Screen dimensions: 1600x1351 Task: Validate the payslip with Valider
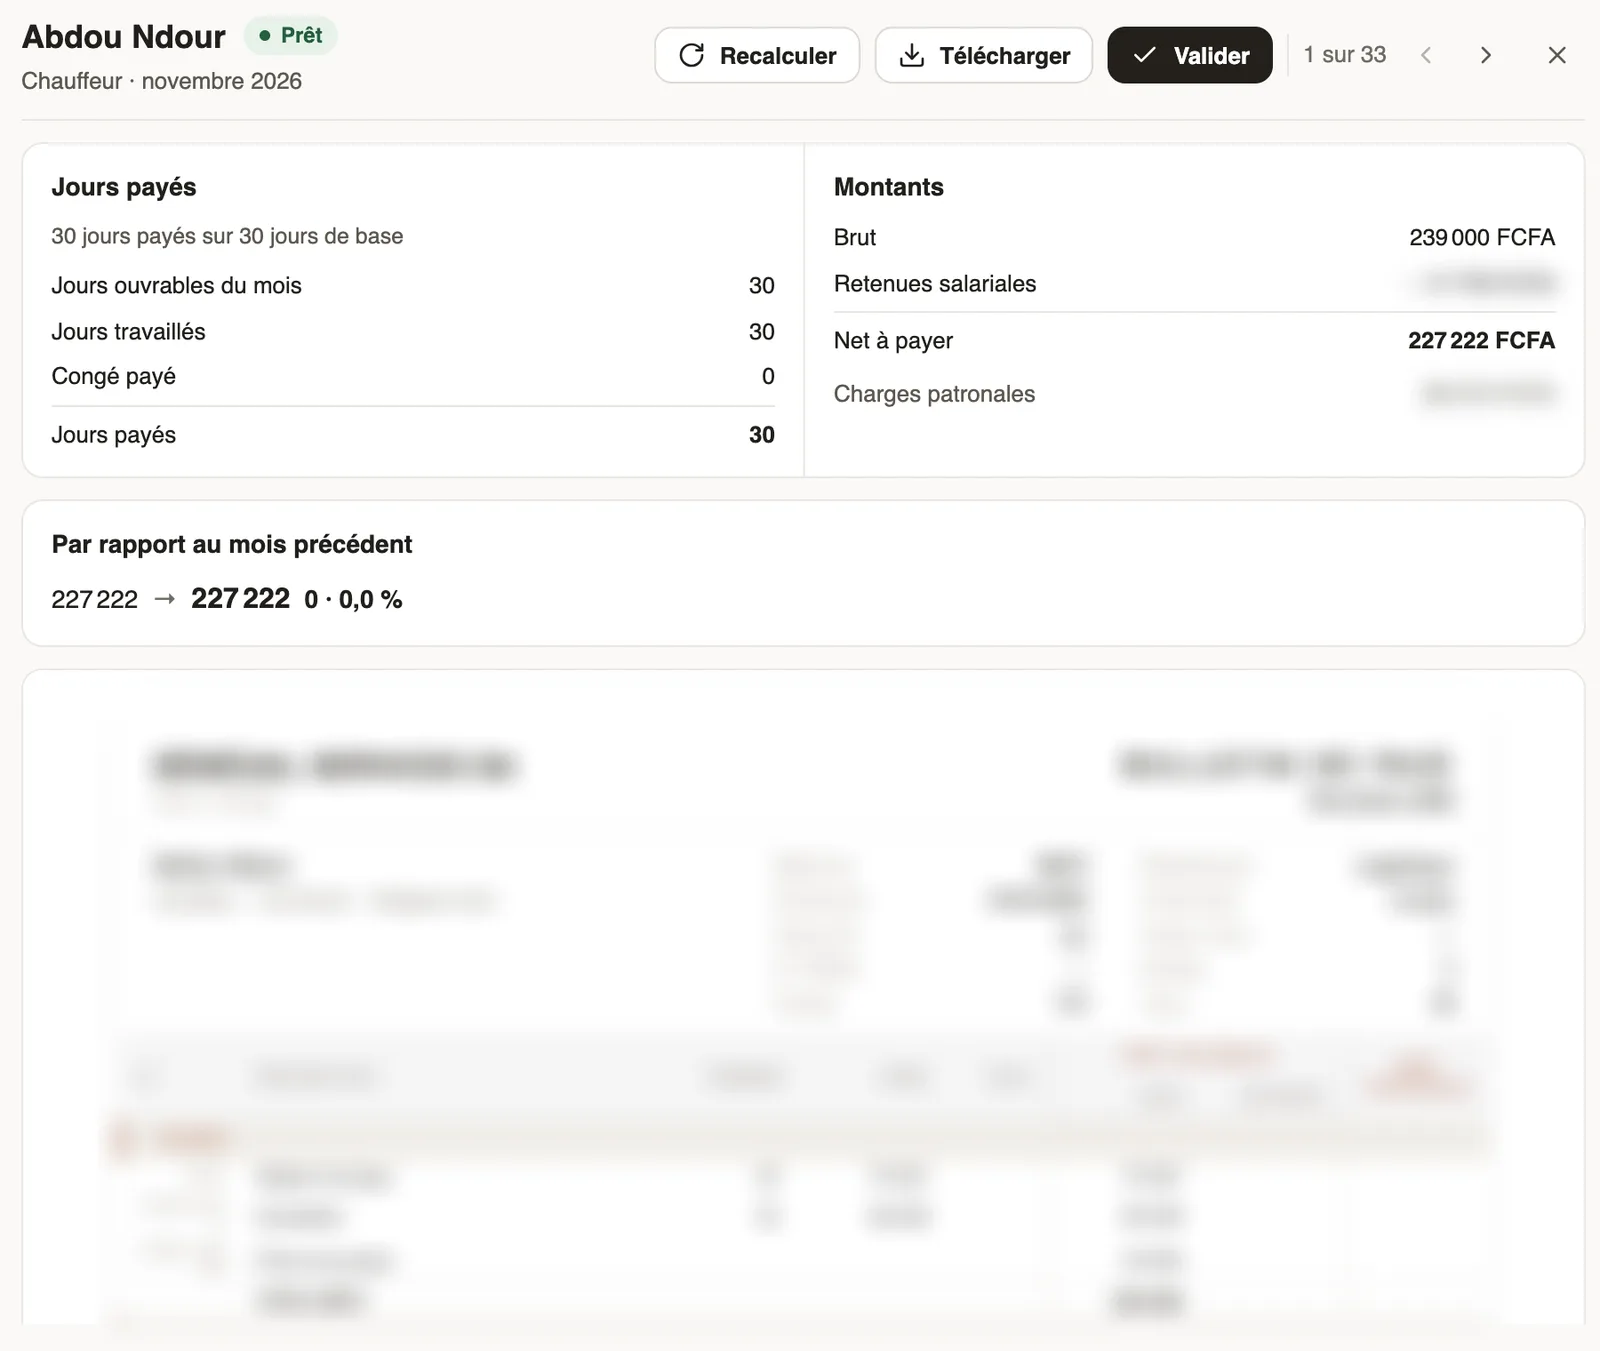[x=1190, y=55]
